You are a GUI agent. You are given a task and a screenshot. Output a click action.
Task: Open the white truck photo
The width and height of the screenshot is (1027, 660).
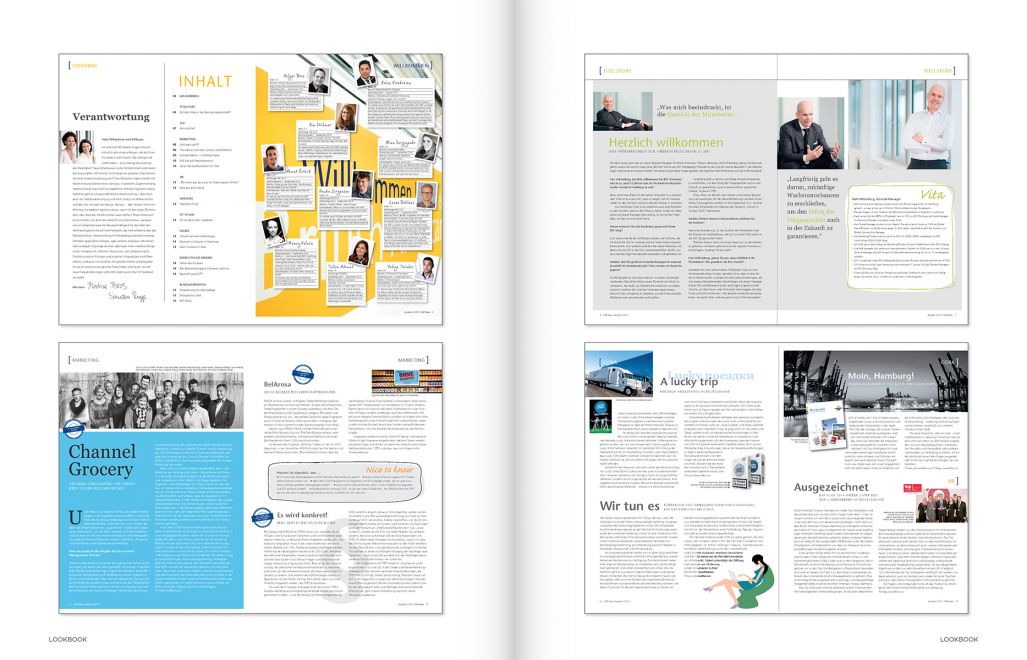point(618,374)
